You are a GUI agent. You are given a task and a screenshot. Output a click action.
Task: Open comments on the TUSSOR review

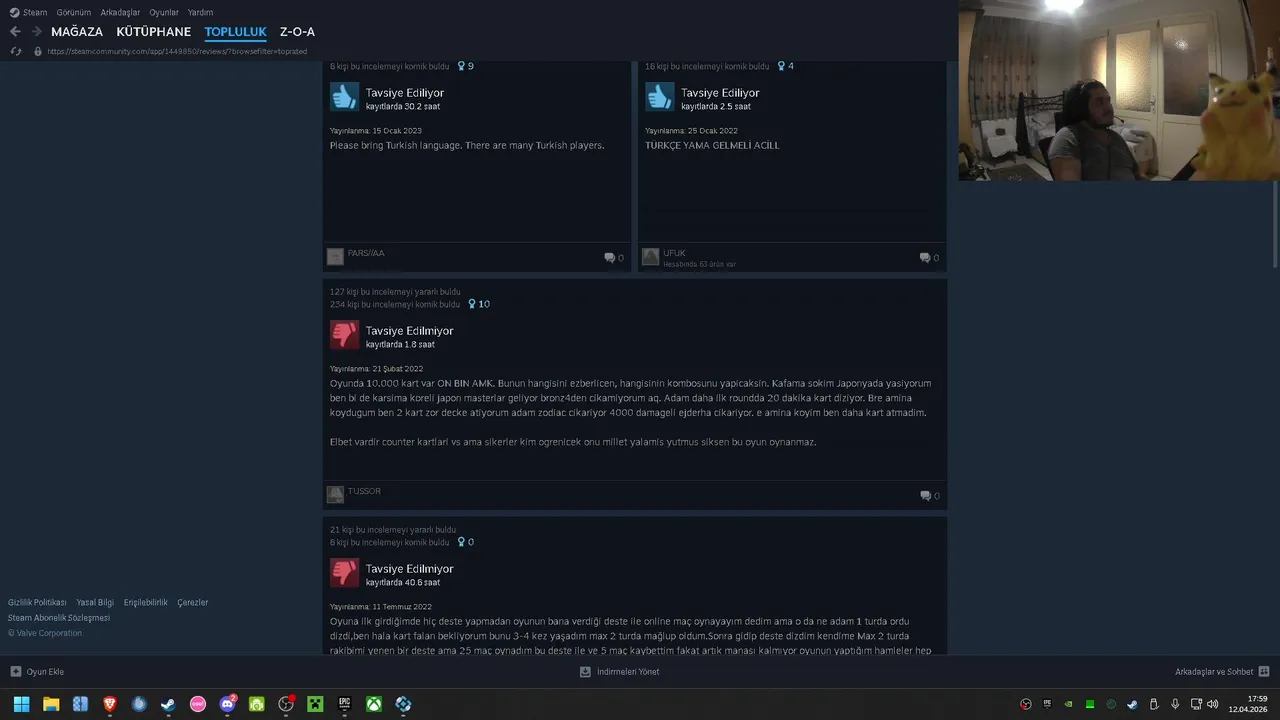pos(929,496)
